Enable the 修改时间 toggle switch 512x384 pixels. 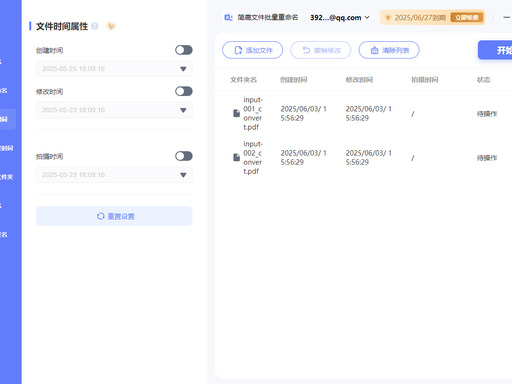184,91
